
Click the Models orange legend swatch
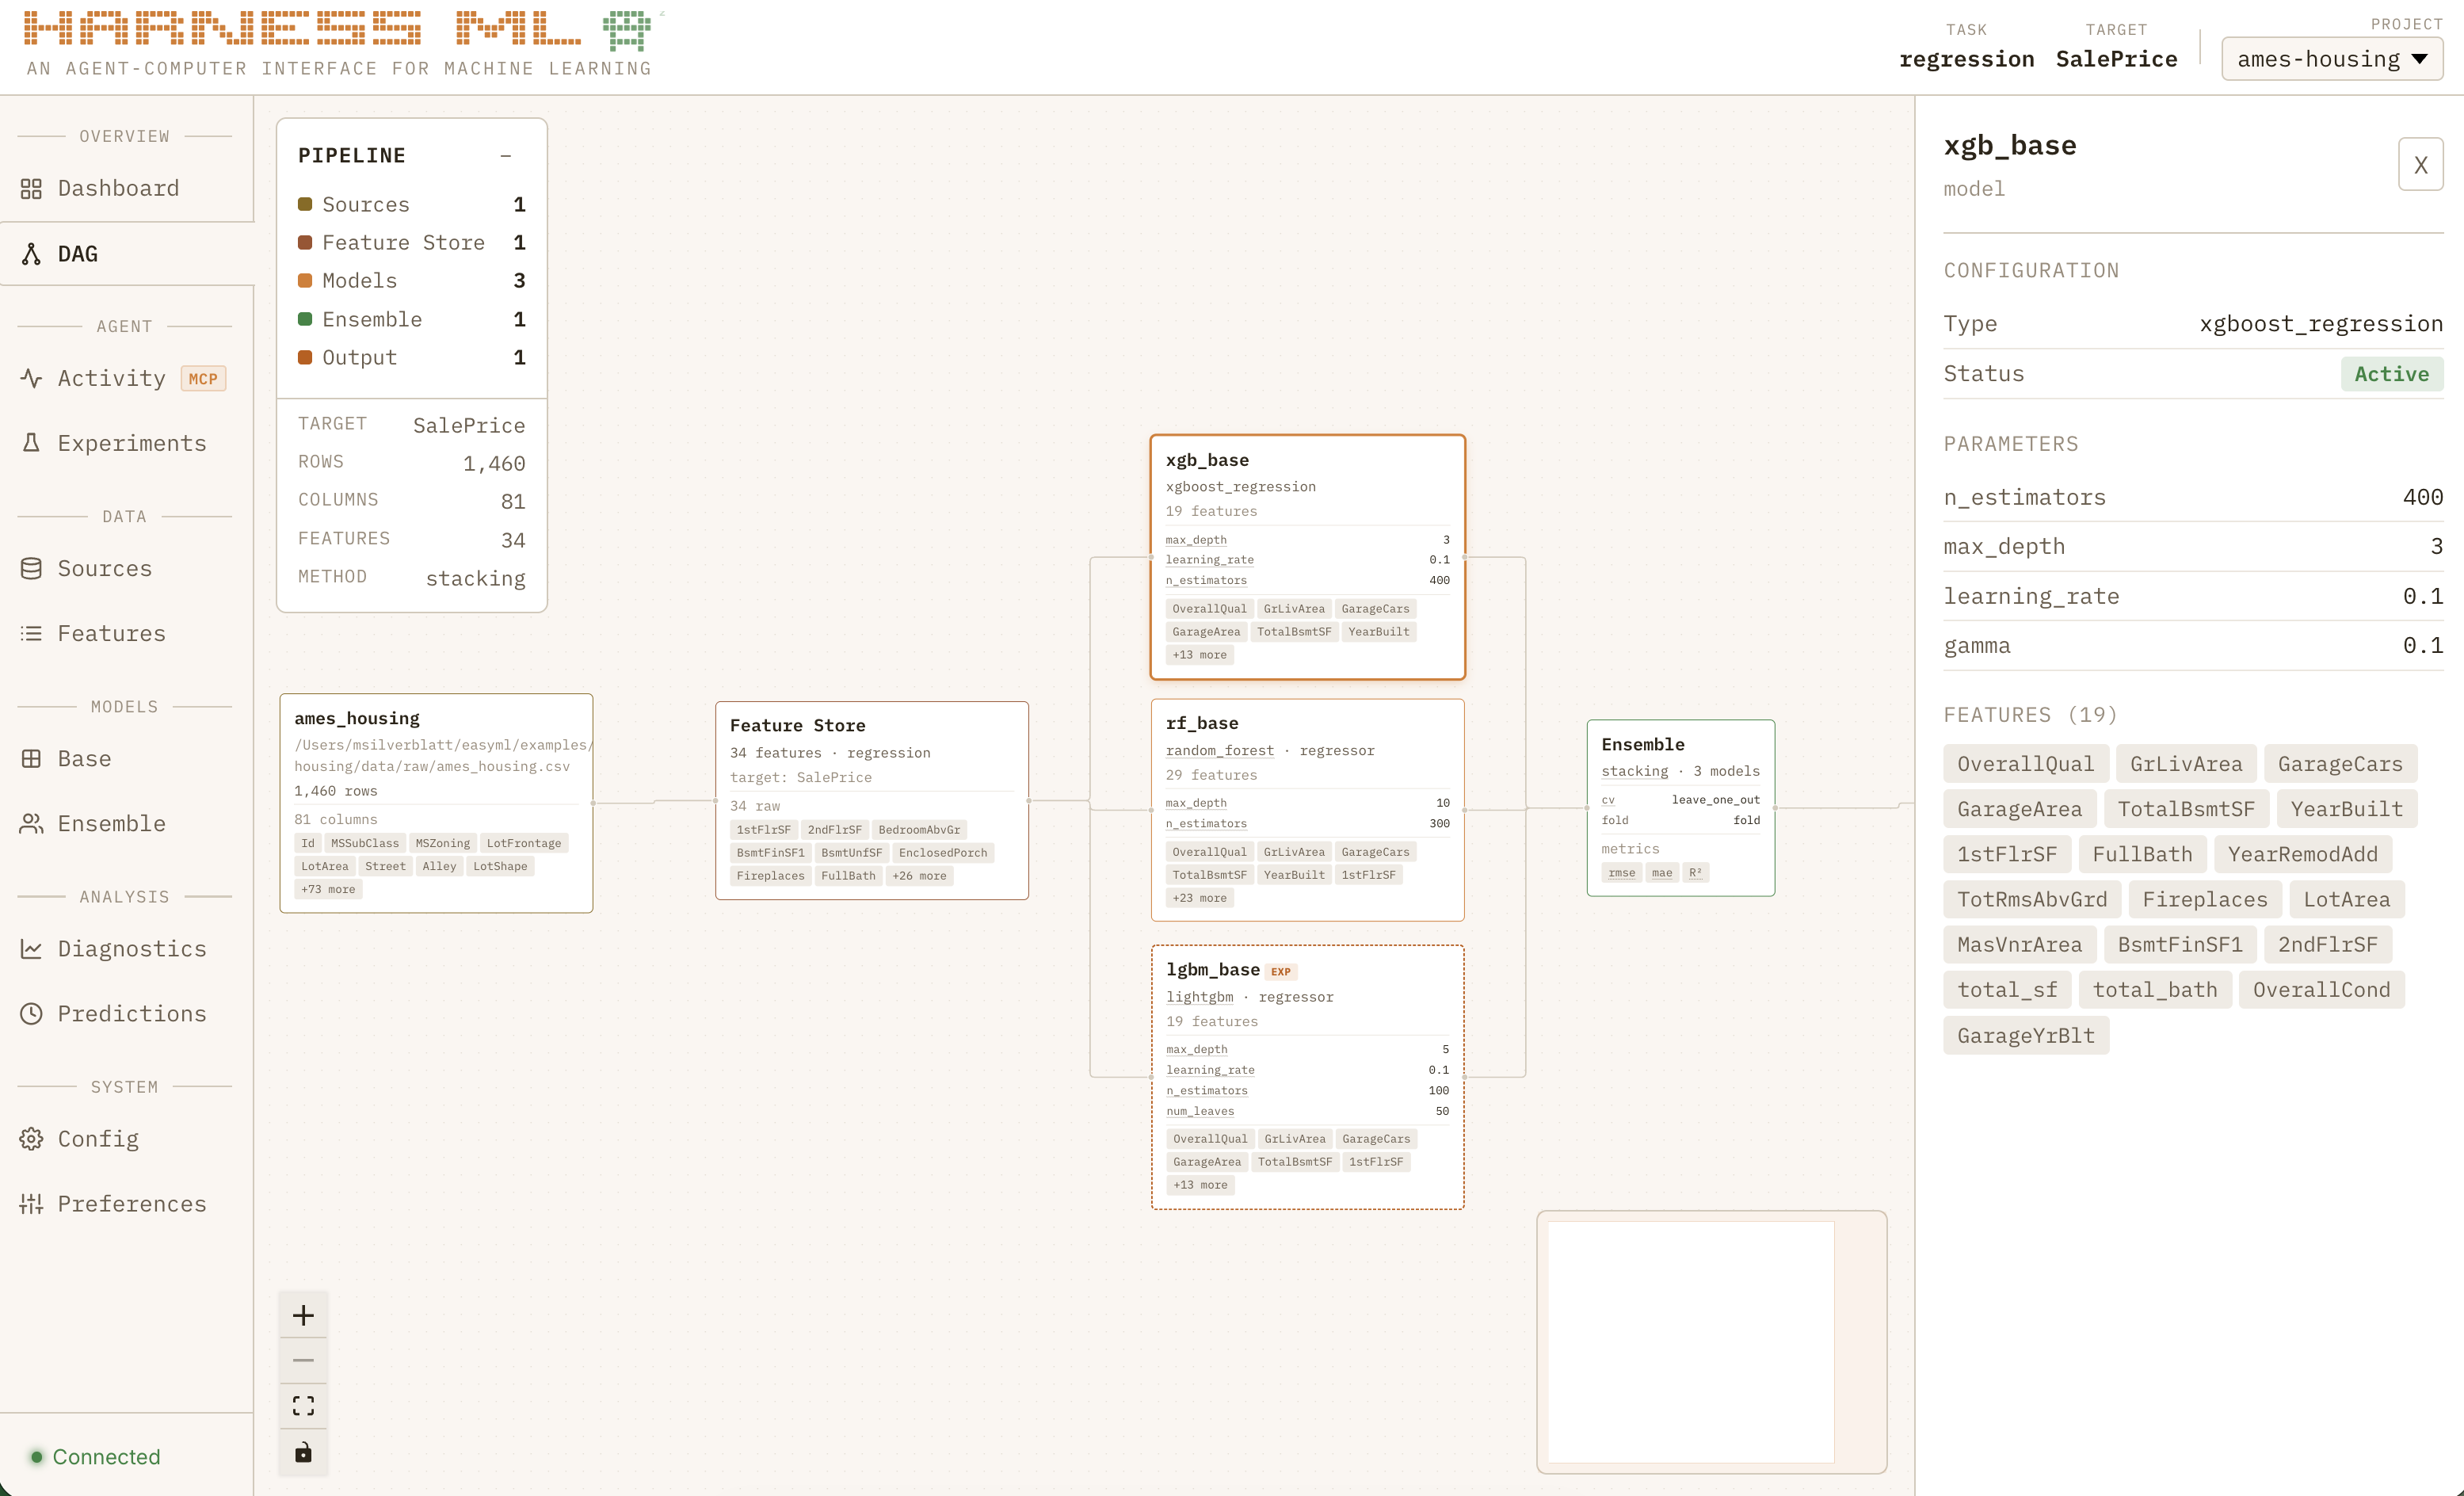[x=305, y=281]
